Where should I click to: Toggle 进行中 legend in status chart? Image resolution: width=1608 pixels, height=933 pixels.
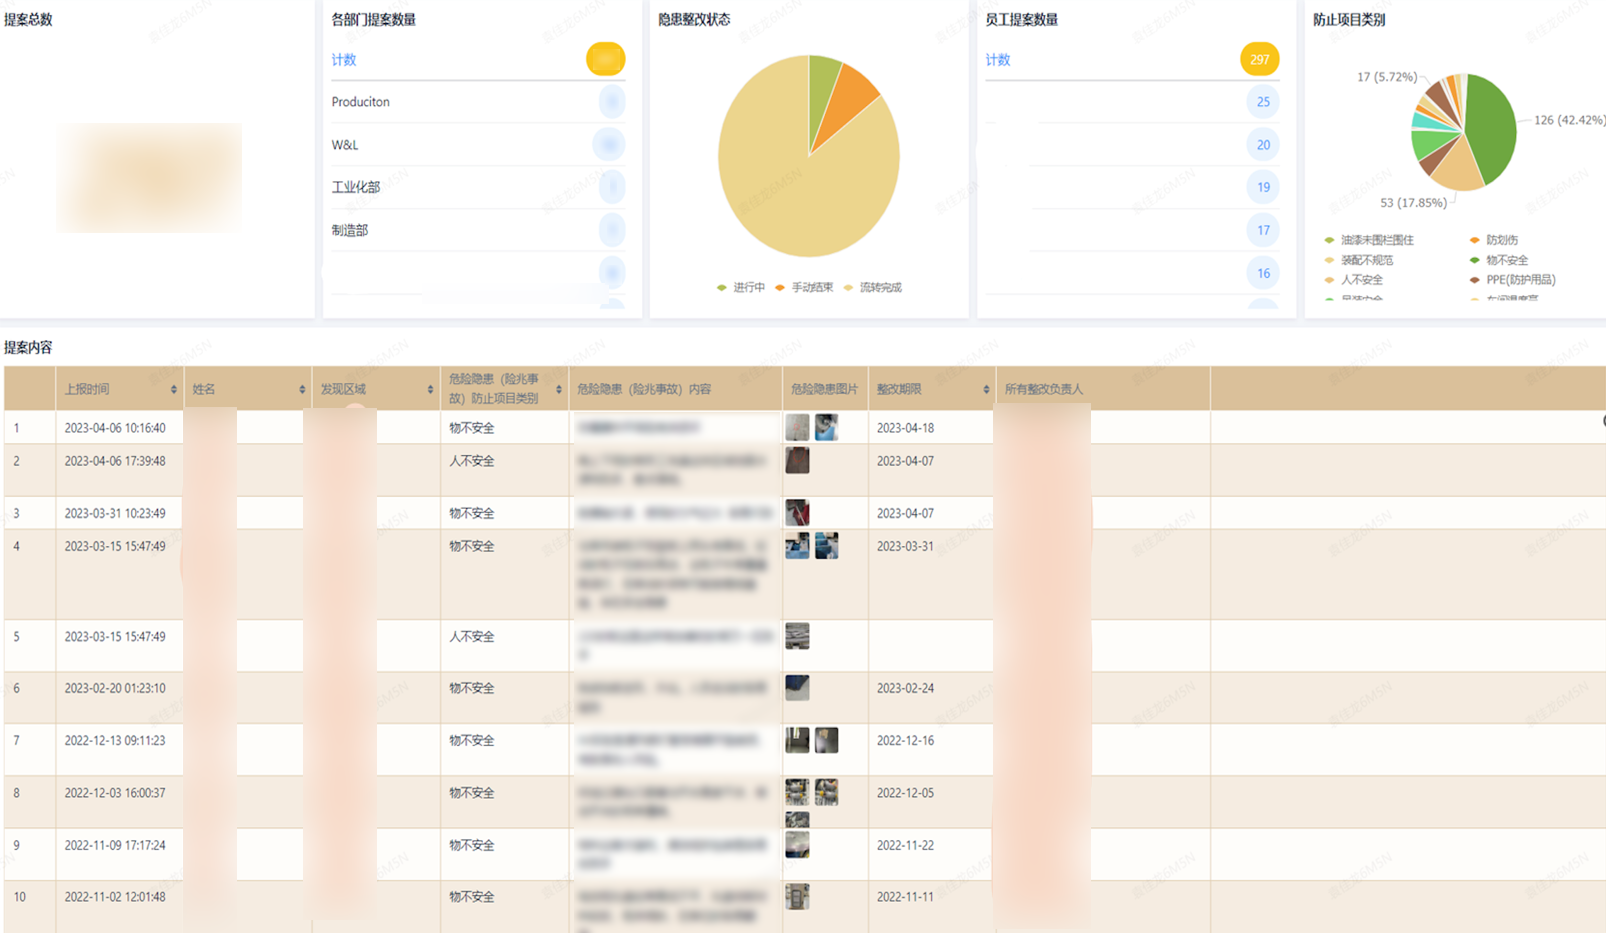coord(741,288)
